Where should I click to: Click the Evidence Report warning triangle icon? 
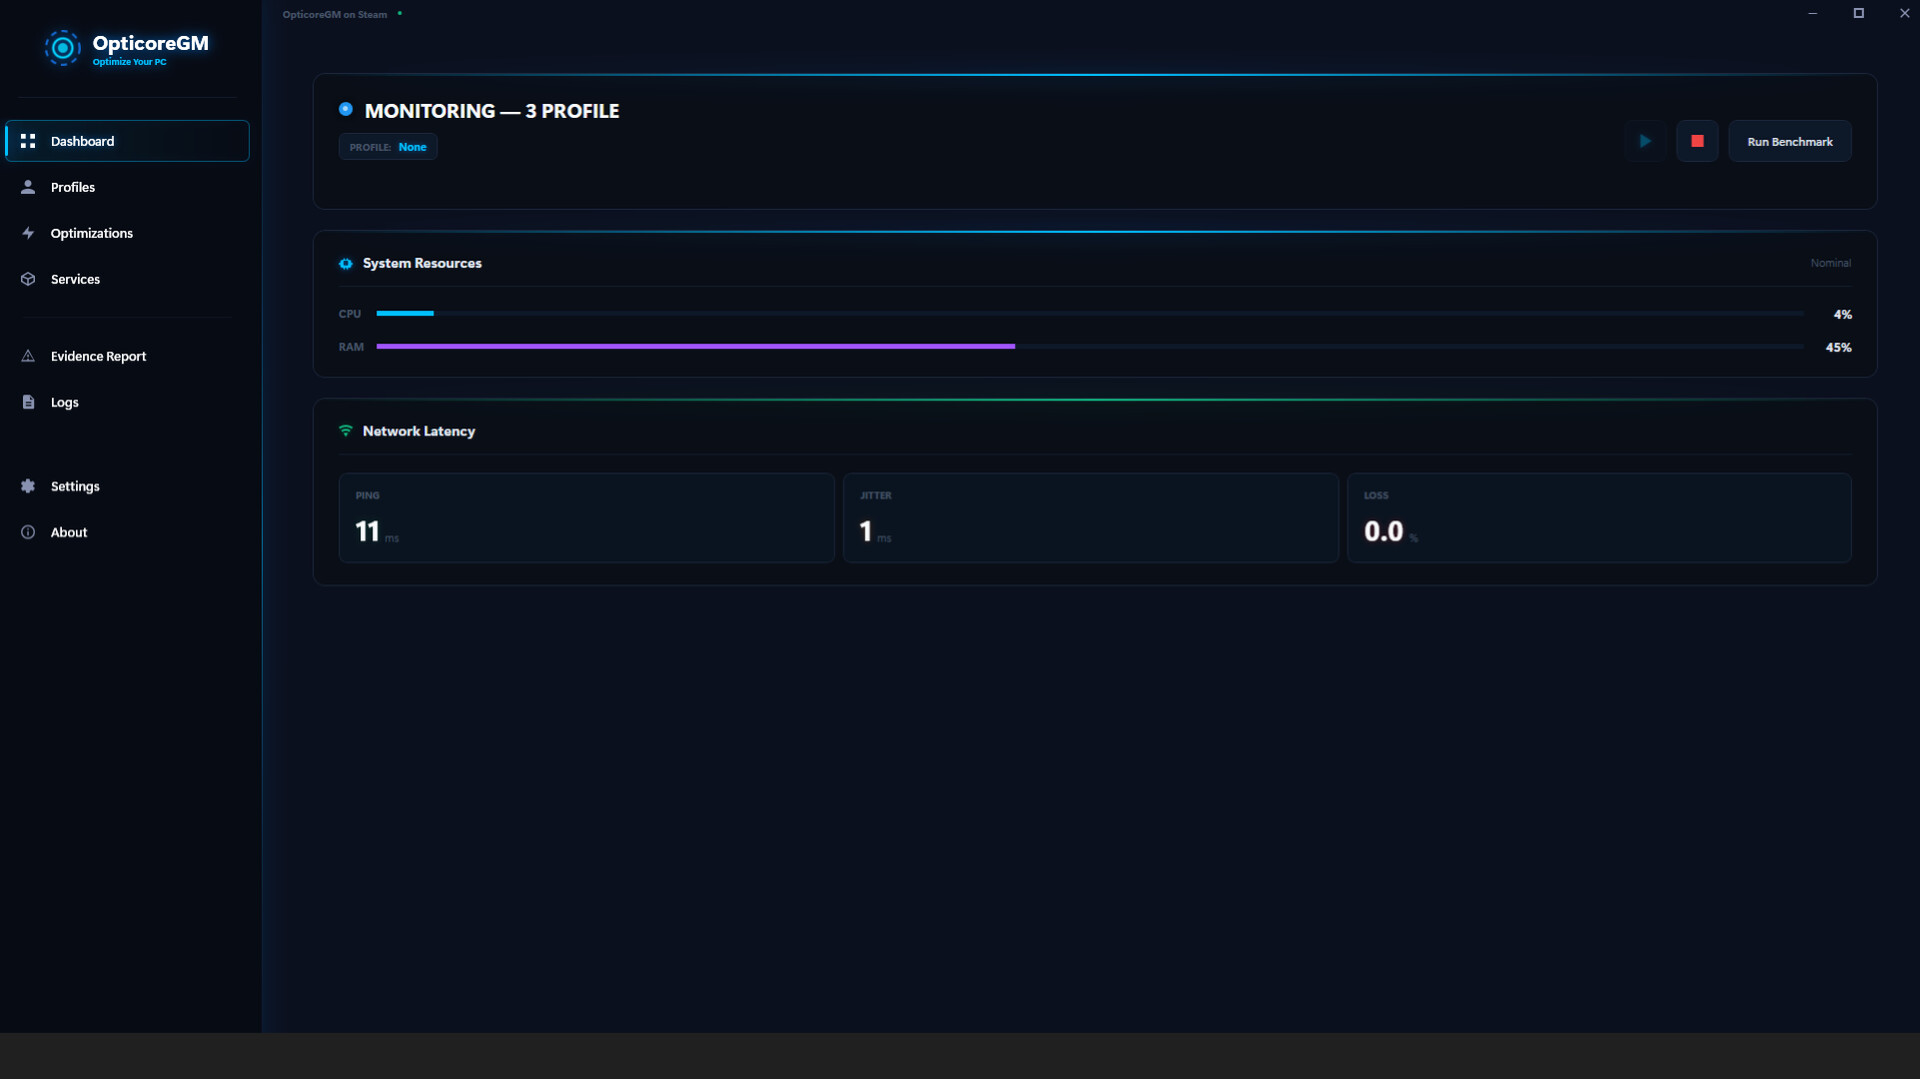pos(27,355)
